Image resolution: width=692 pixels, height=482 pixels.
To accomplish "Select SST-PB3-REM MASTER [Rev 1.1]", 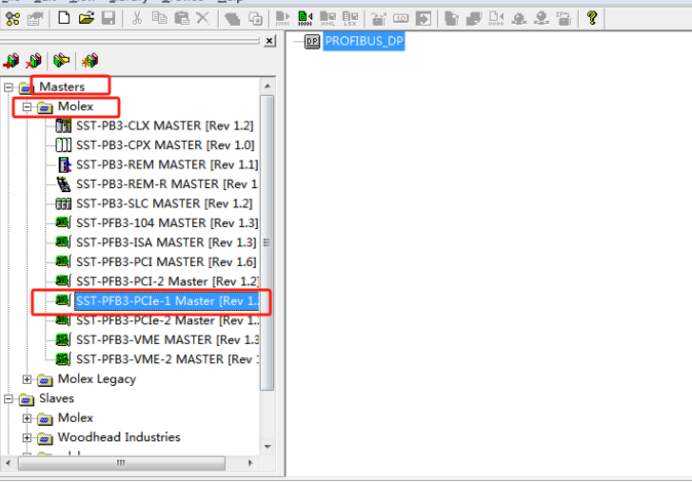I will coord(167,165).
